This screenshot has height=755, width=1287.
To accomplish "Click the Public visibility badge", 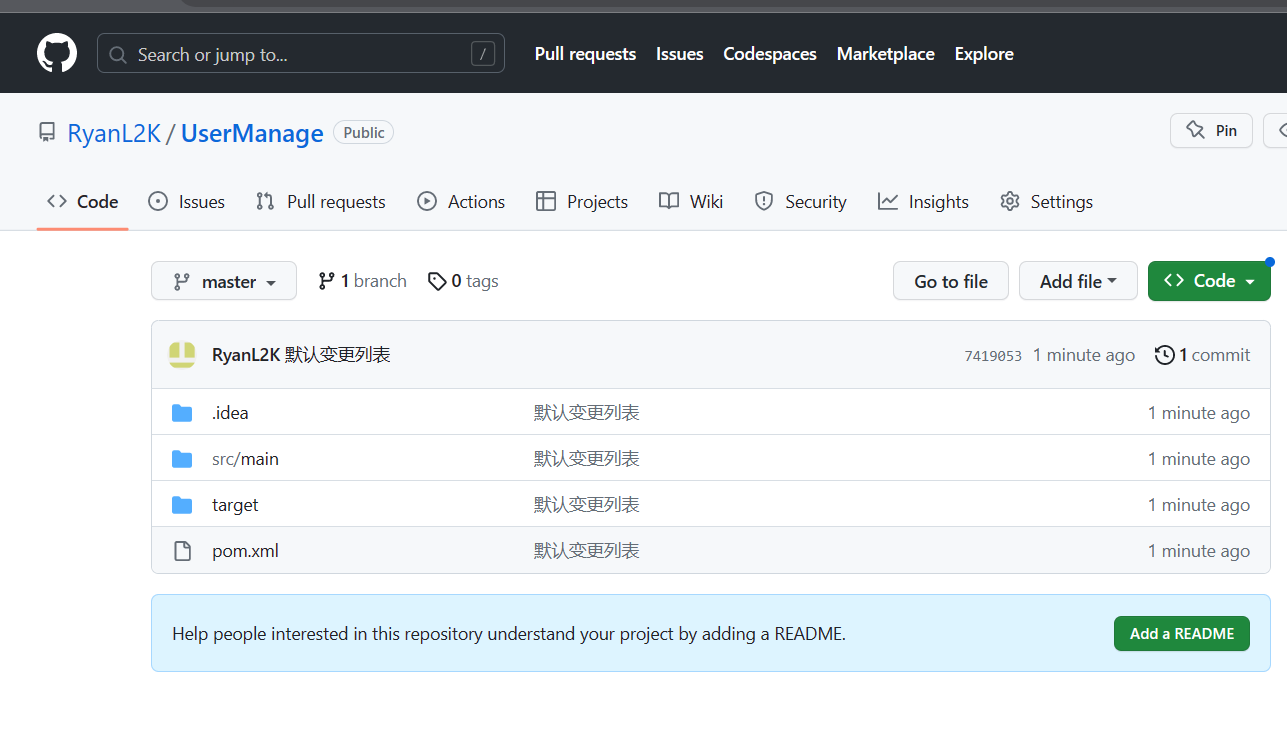I will [364, 133].
